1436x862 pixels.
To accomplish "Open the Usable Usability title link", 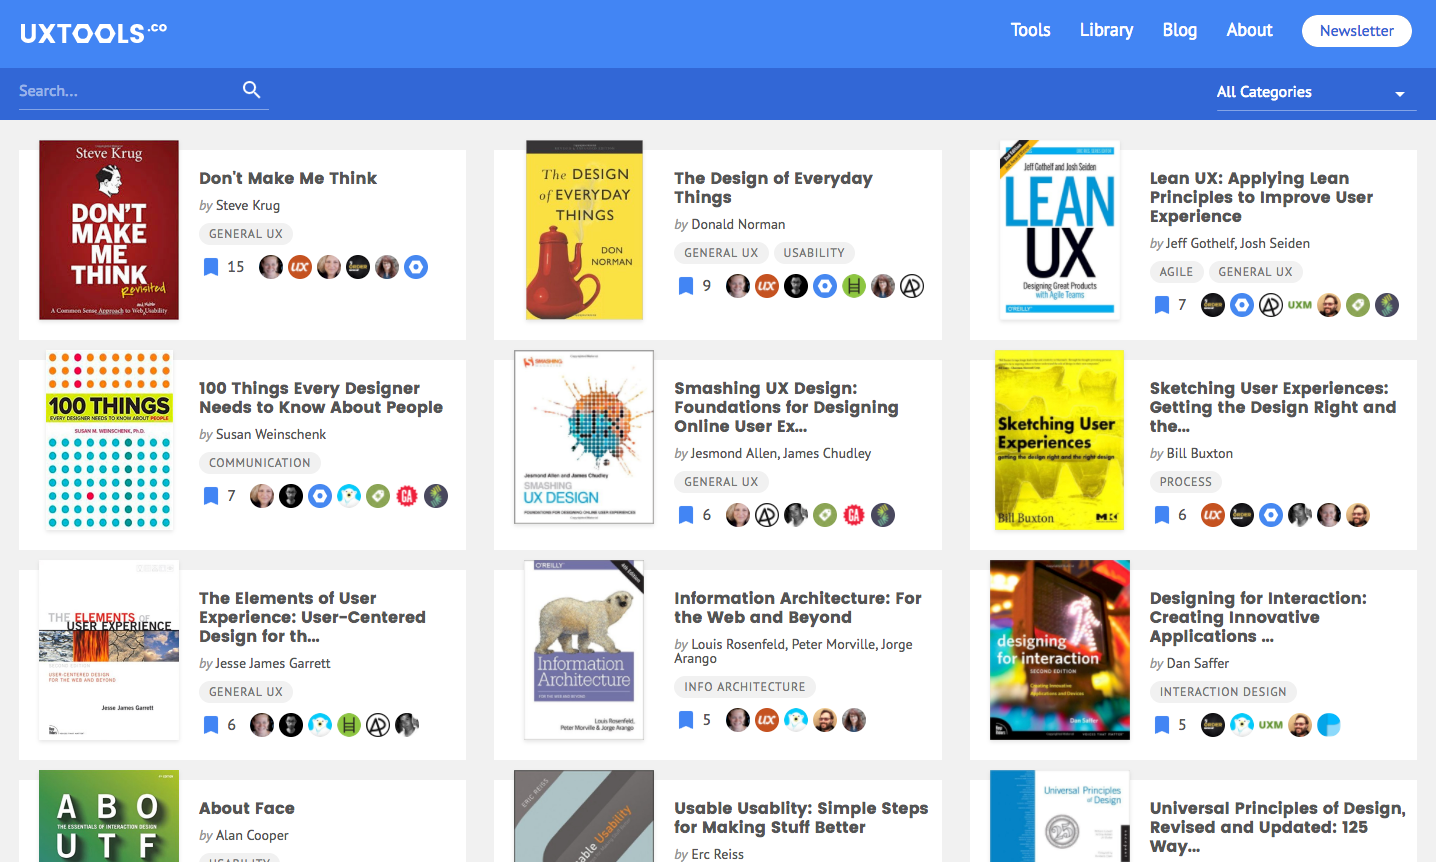I will point(801,817).
